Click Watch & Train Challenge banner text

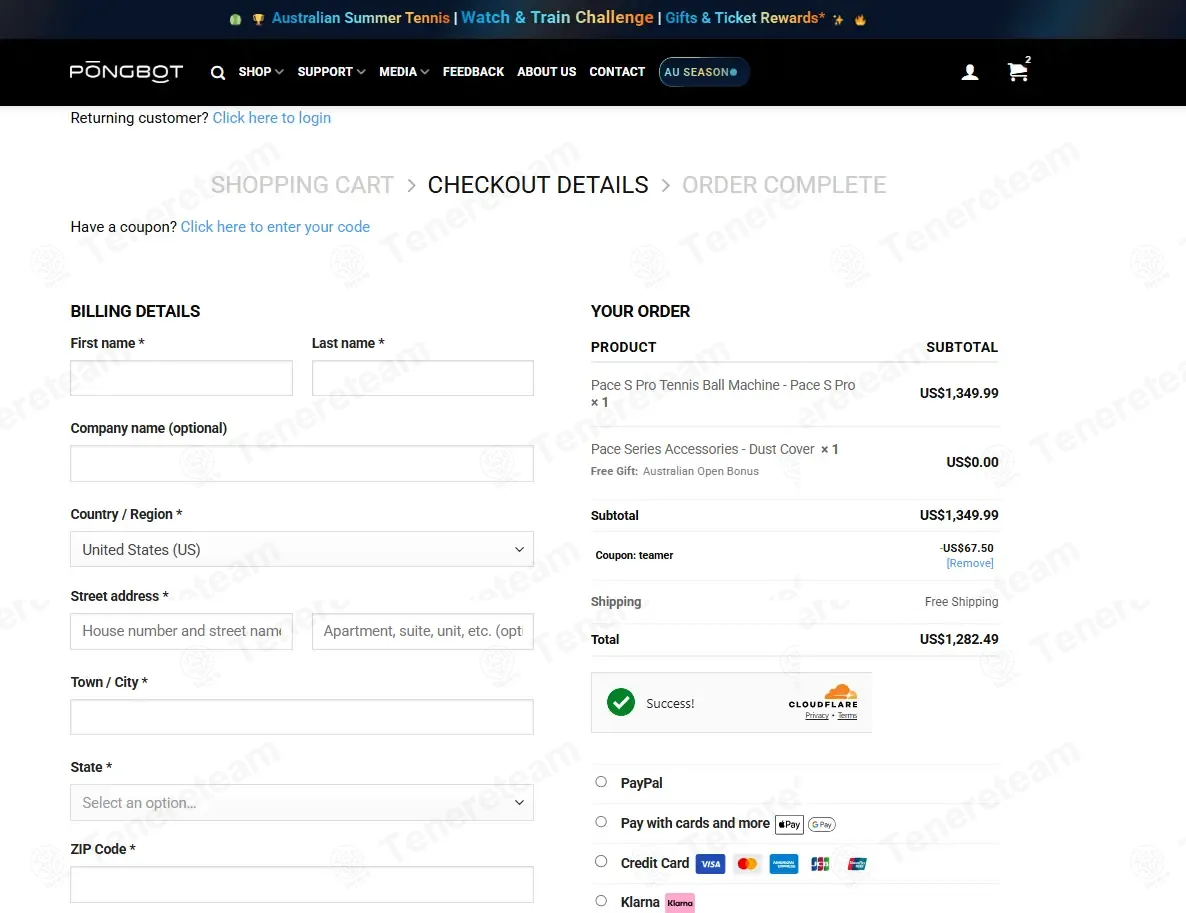557,17
